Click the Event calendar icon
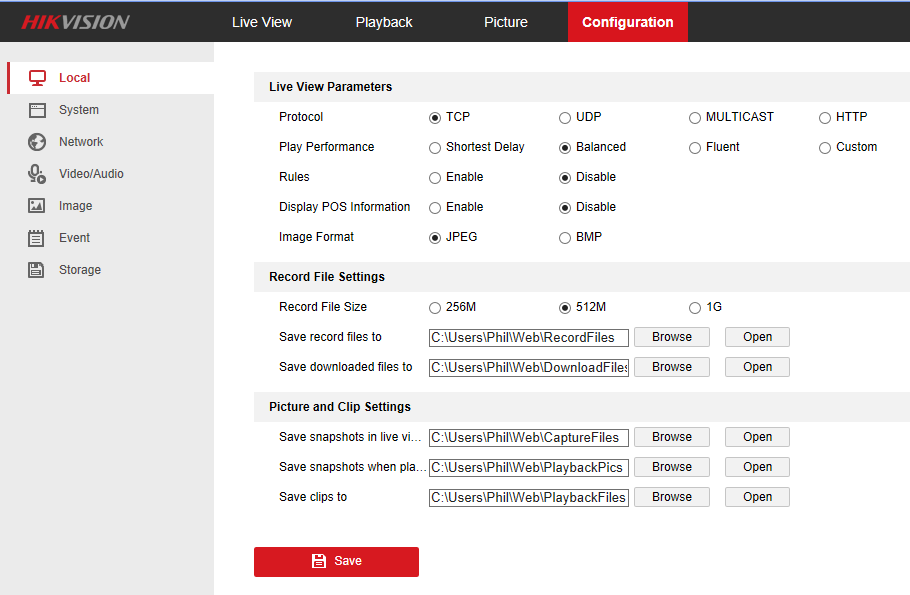The height and width of the screenshot is (595, 910). click(37, 238)
